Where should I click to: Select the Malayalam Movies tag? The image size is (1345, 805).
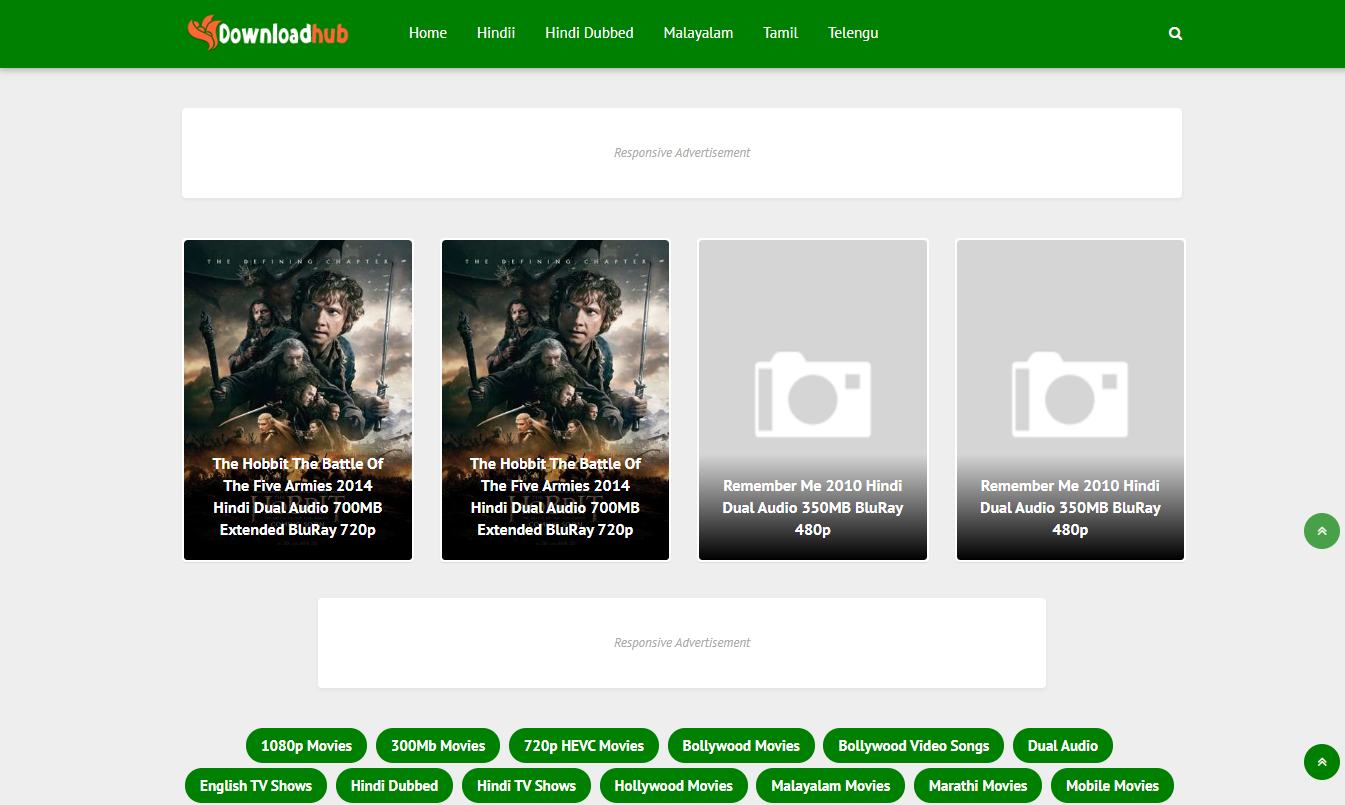pos(831,786)
